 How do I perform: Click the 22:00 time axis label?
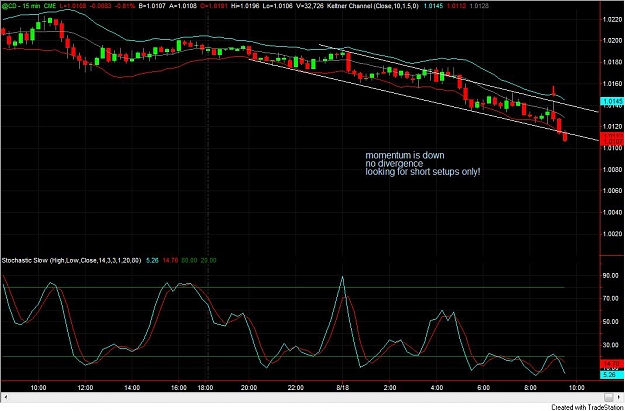296,387
